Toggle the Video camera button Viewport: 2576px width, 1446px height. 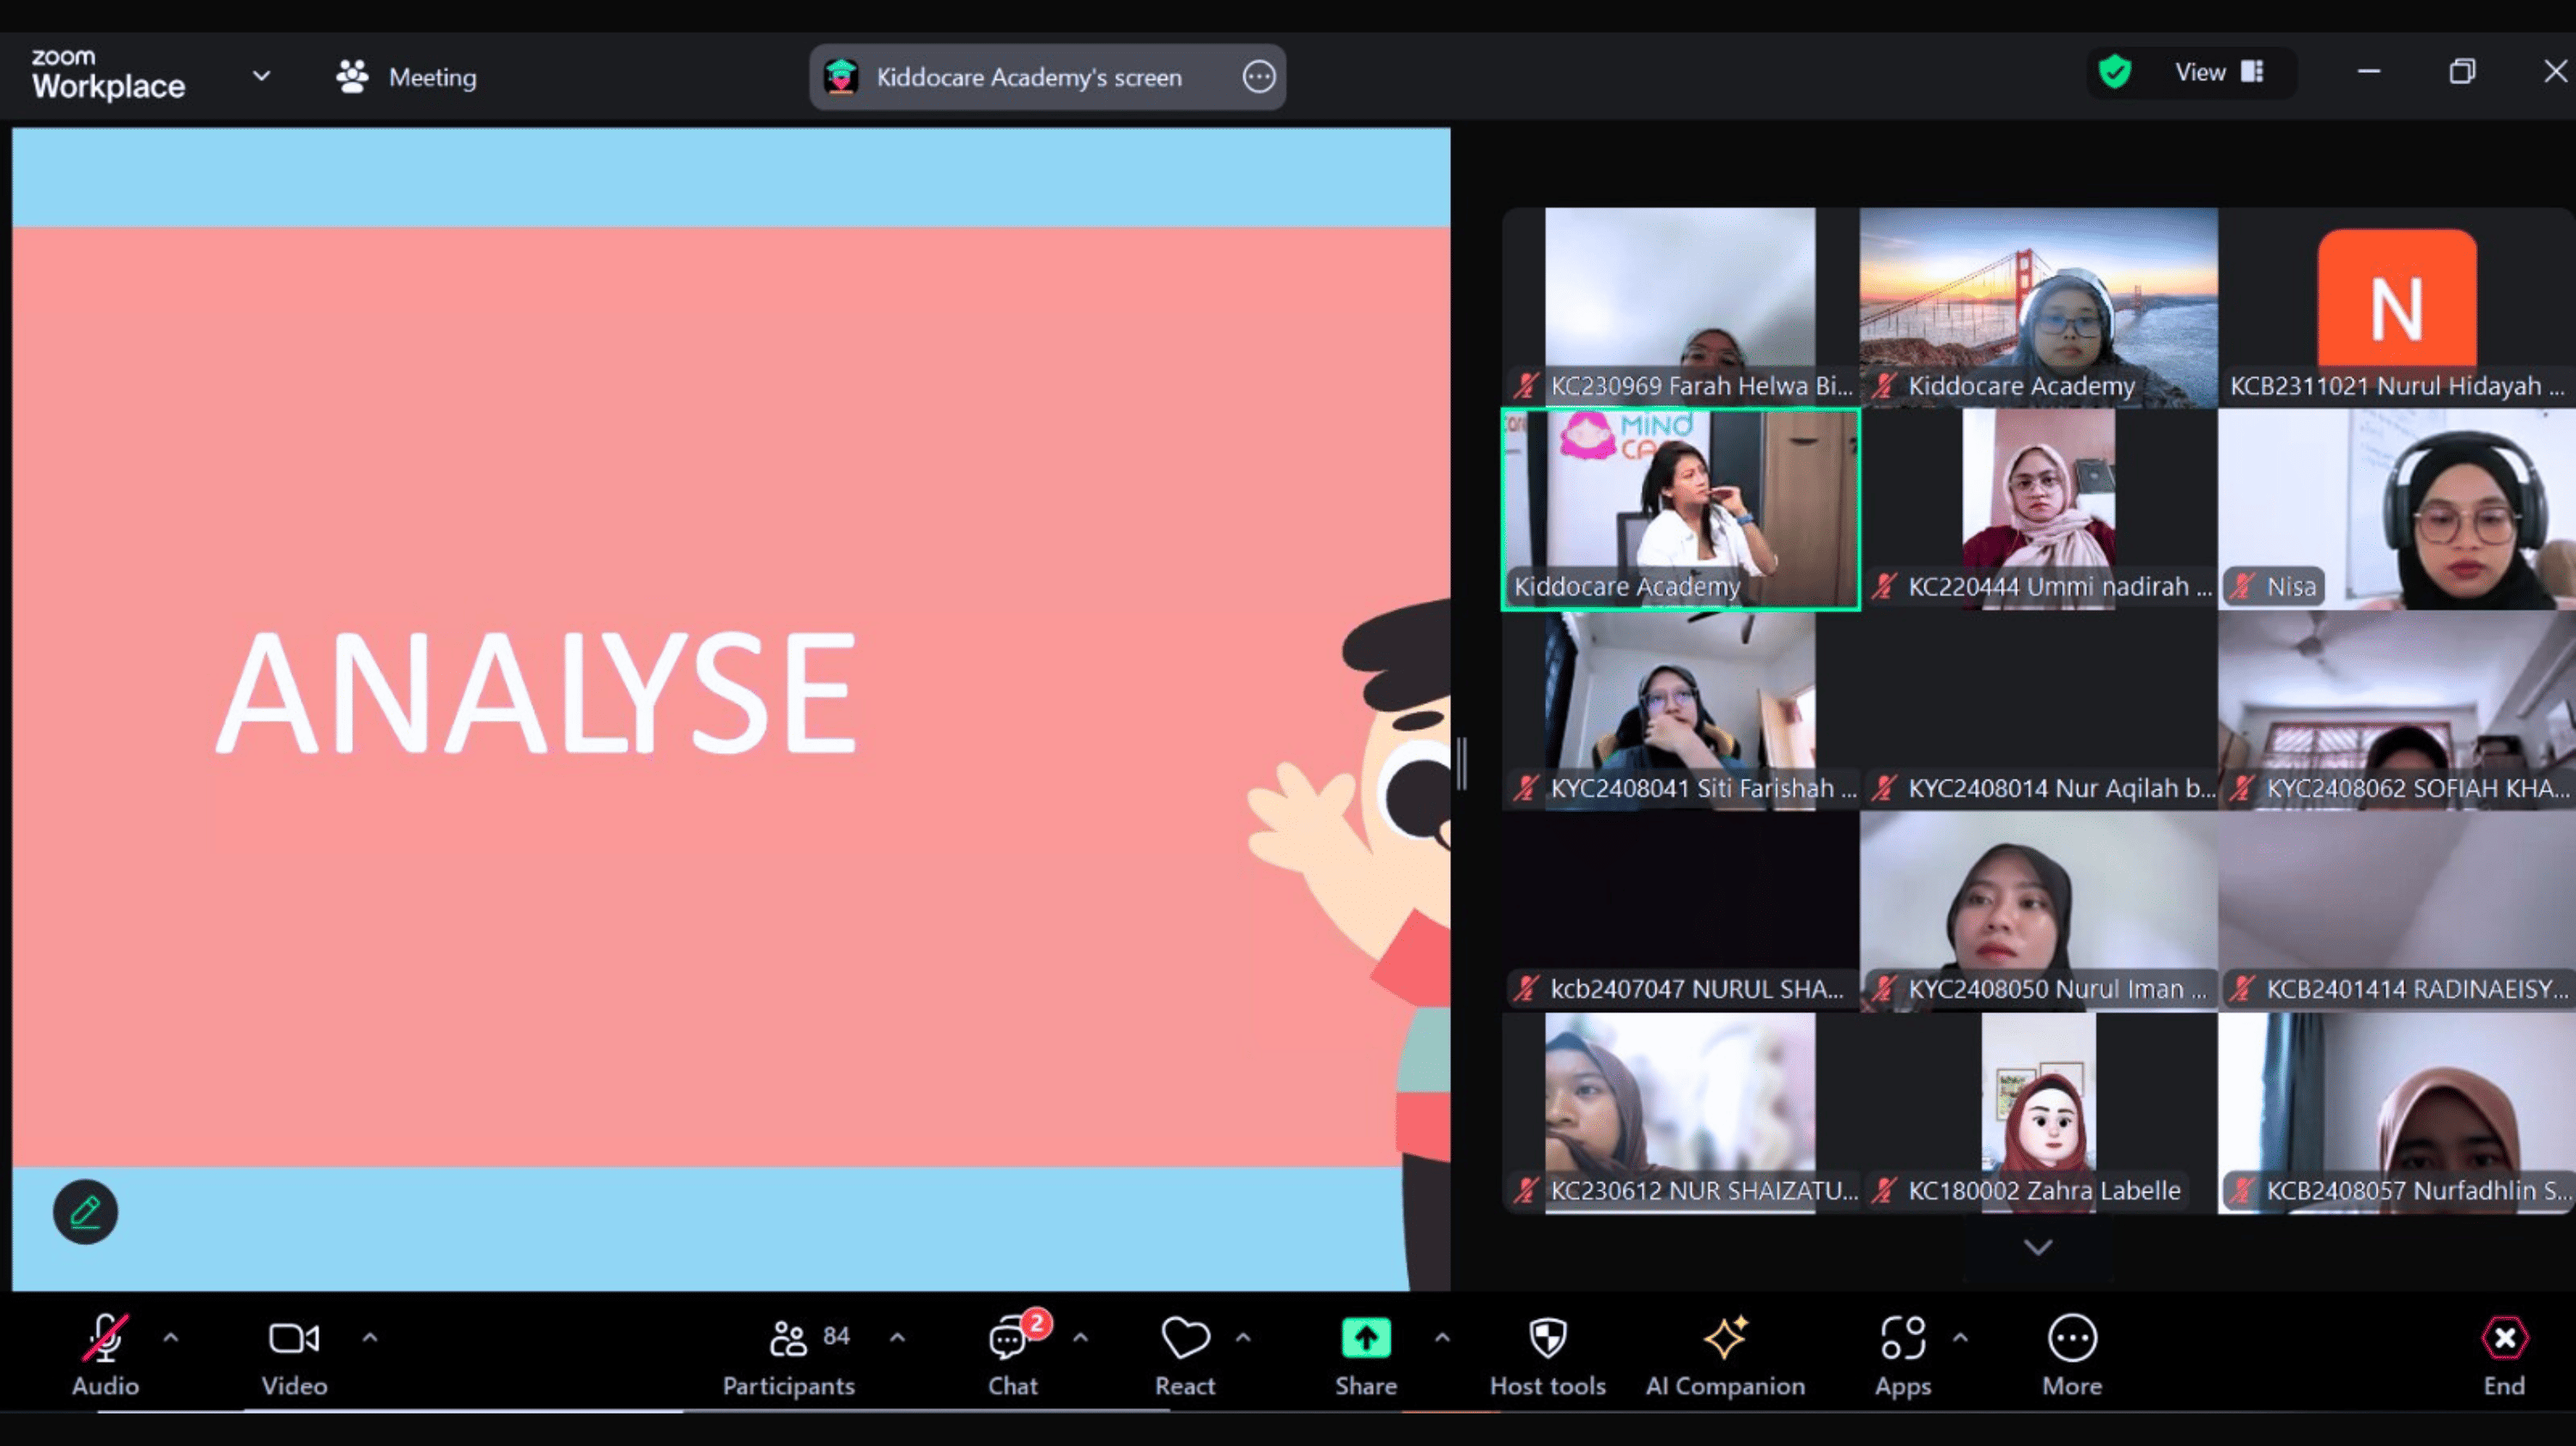(294, 1338)
